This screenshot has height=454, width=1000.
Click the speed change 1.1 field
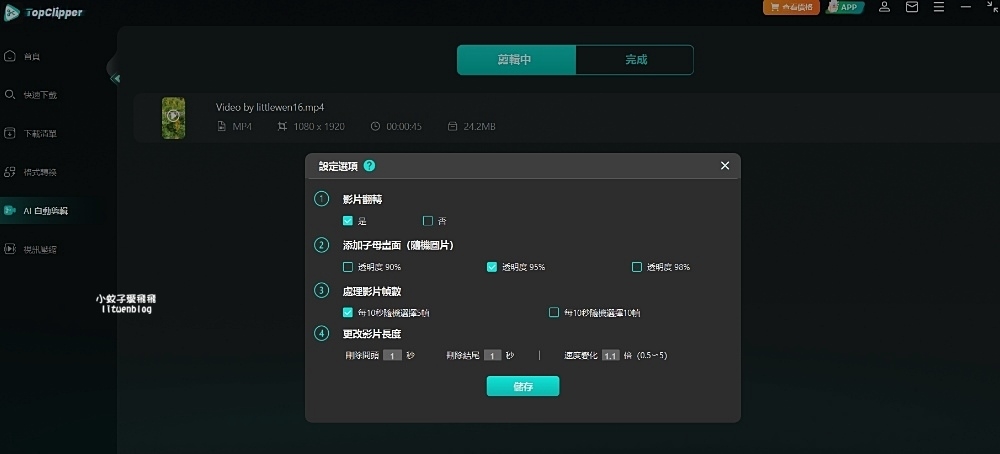611,355
